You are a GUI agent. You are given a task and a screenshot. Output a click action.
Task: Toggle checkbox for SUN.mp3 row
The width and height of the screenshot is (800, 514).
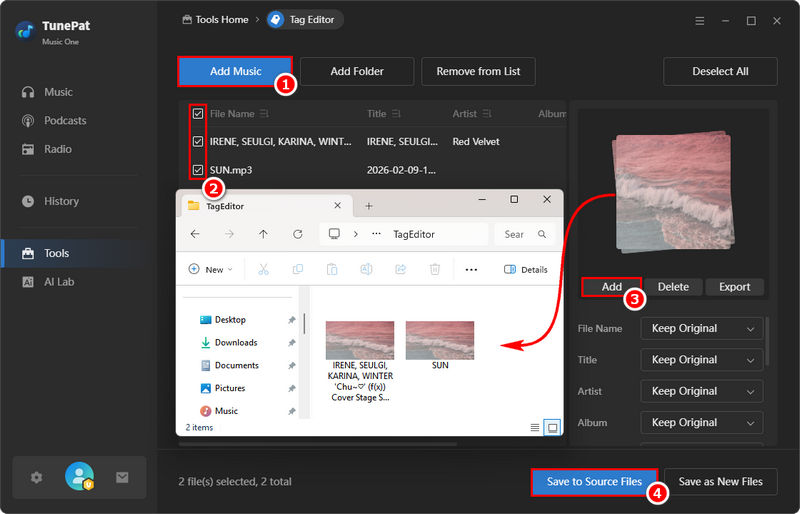point(198,169)
